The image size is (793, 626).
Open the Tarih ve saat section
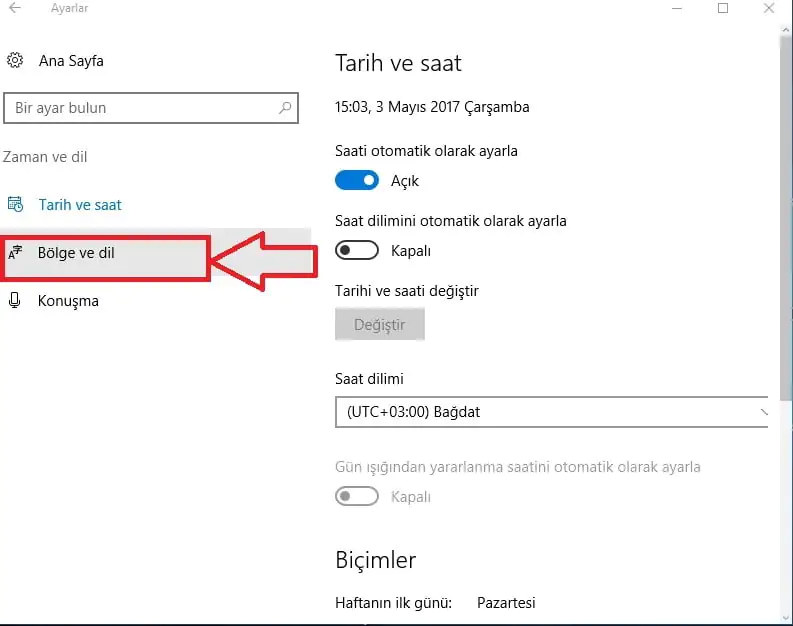80,205
